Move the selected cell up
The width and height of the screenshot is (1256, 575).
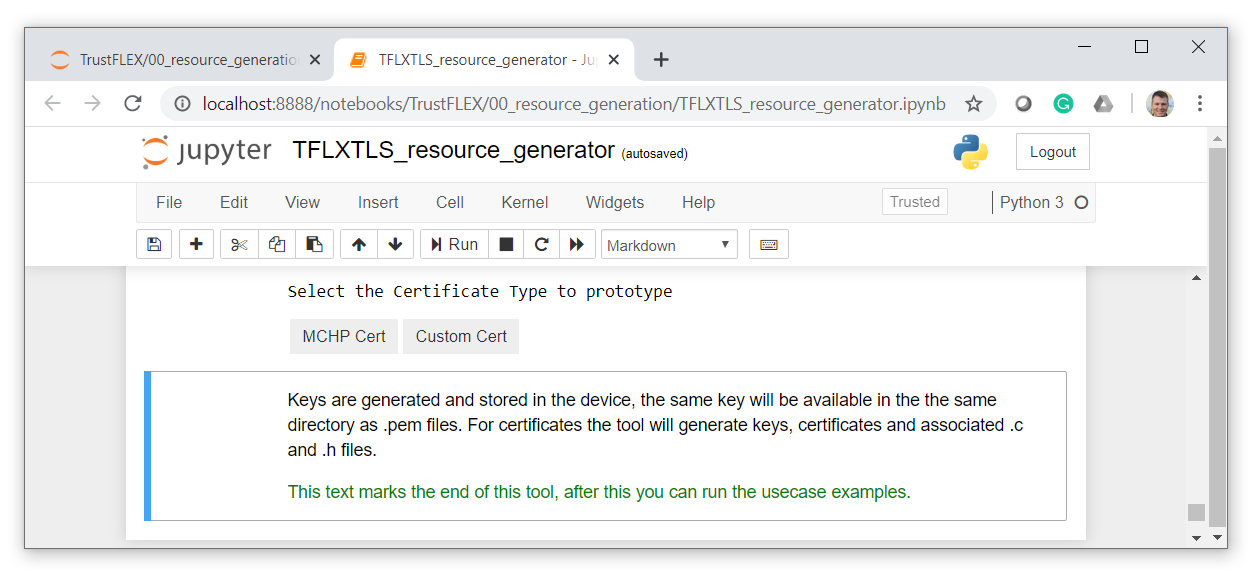(x=359, y=245)
